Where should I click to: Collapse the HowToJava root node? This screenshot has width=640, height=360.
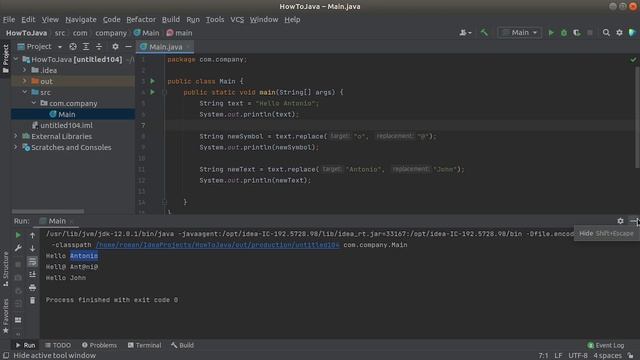tap(16, 60)
